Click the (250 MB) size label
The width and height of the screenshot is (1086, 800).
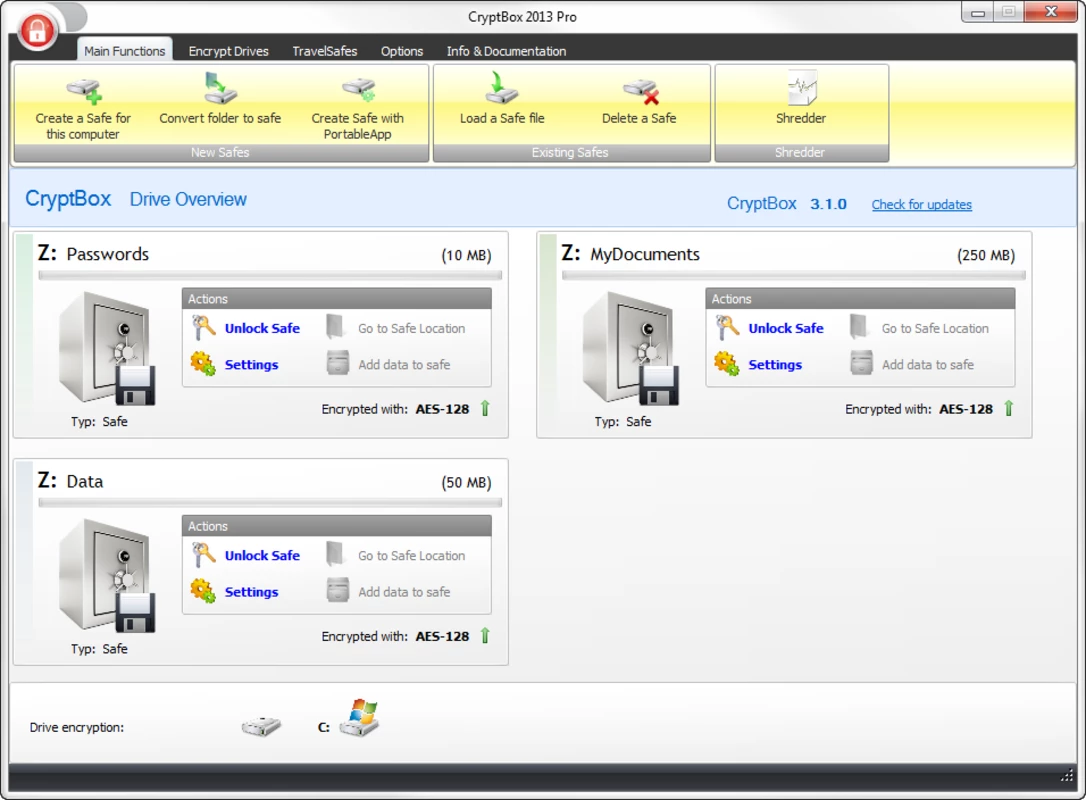986,255
